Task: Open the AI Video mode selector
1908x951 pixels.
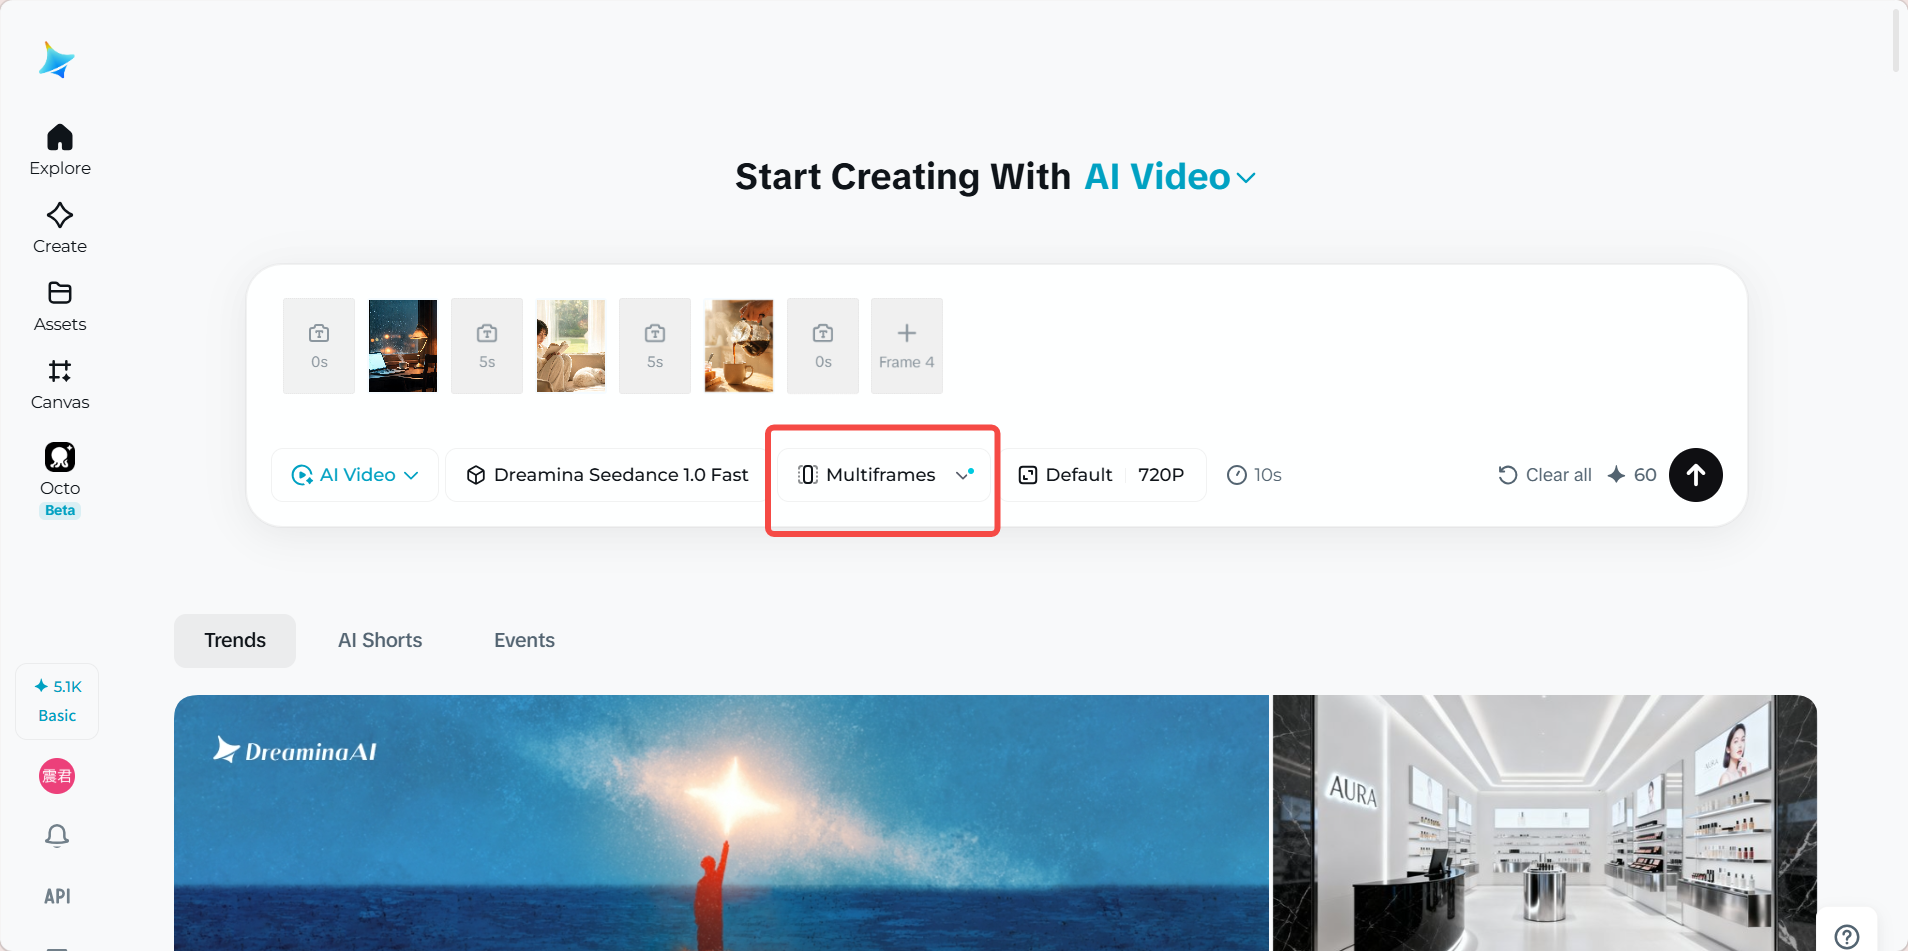Action: (x=355, y=475)
